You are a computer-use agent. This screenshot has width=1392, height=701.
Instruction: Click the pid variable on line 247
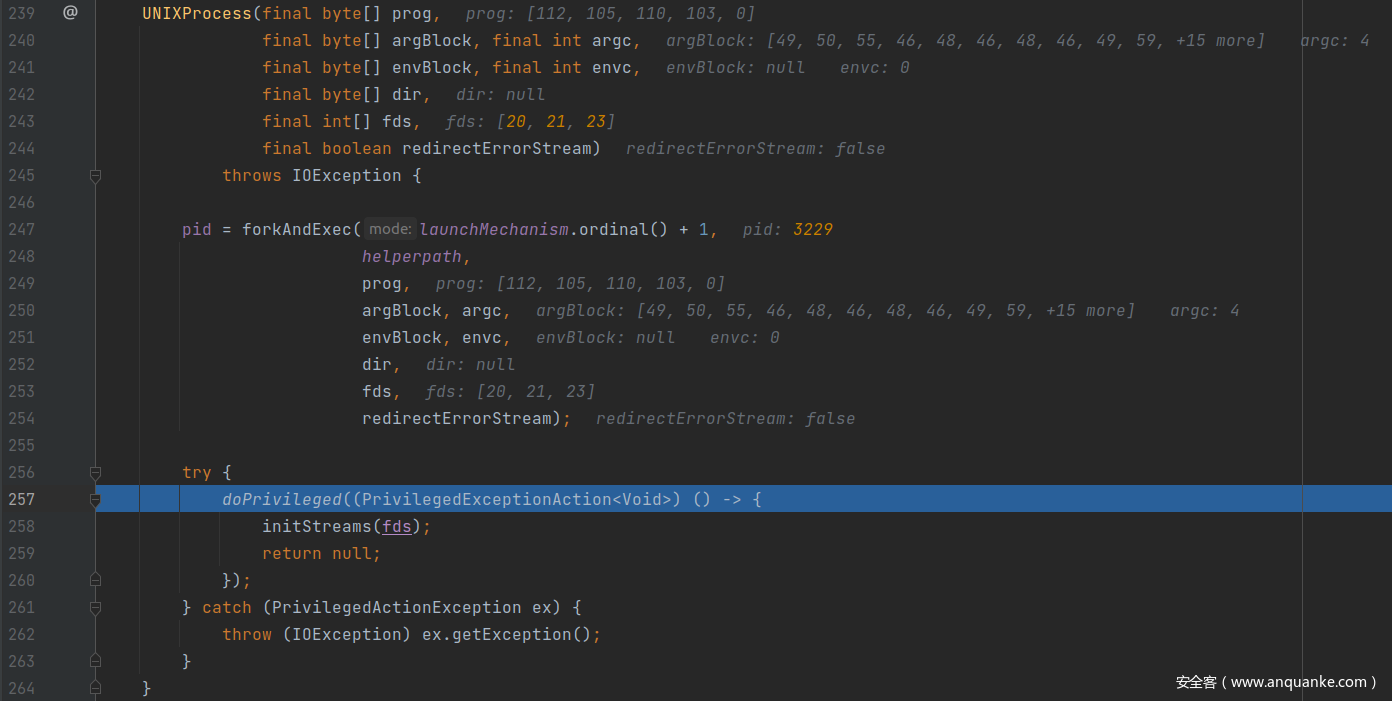[x=197, y=229]
